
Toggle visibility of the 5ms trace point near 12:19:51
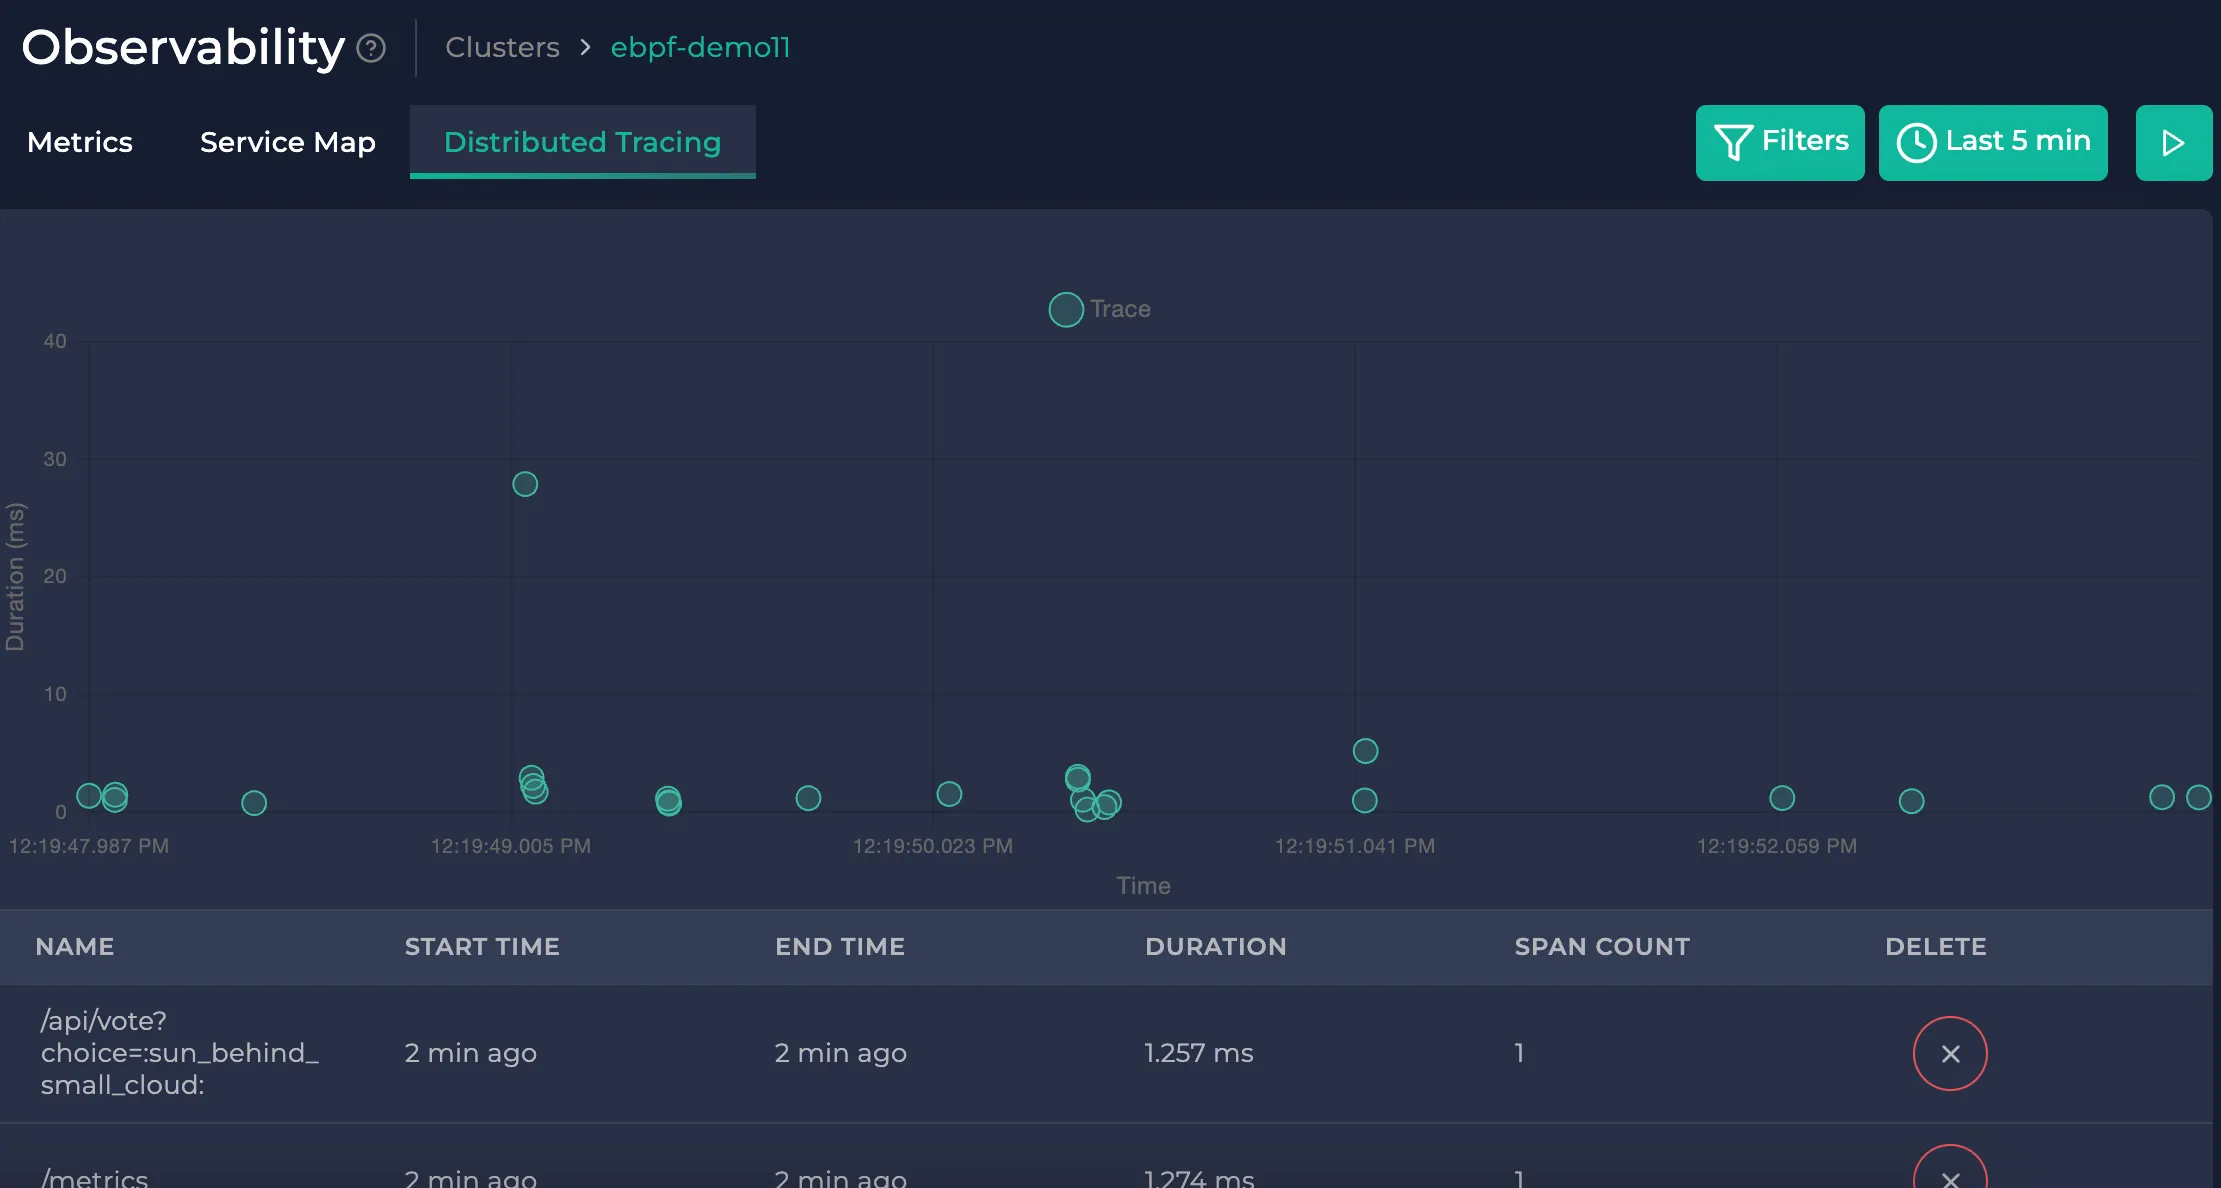1364,750
